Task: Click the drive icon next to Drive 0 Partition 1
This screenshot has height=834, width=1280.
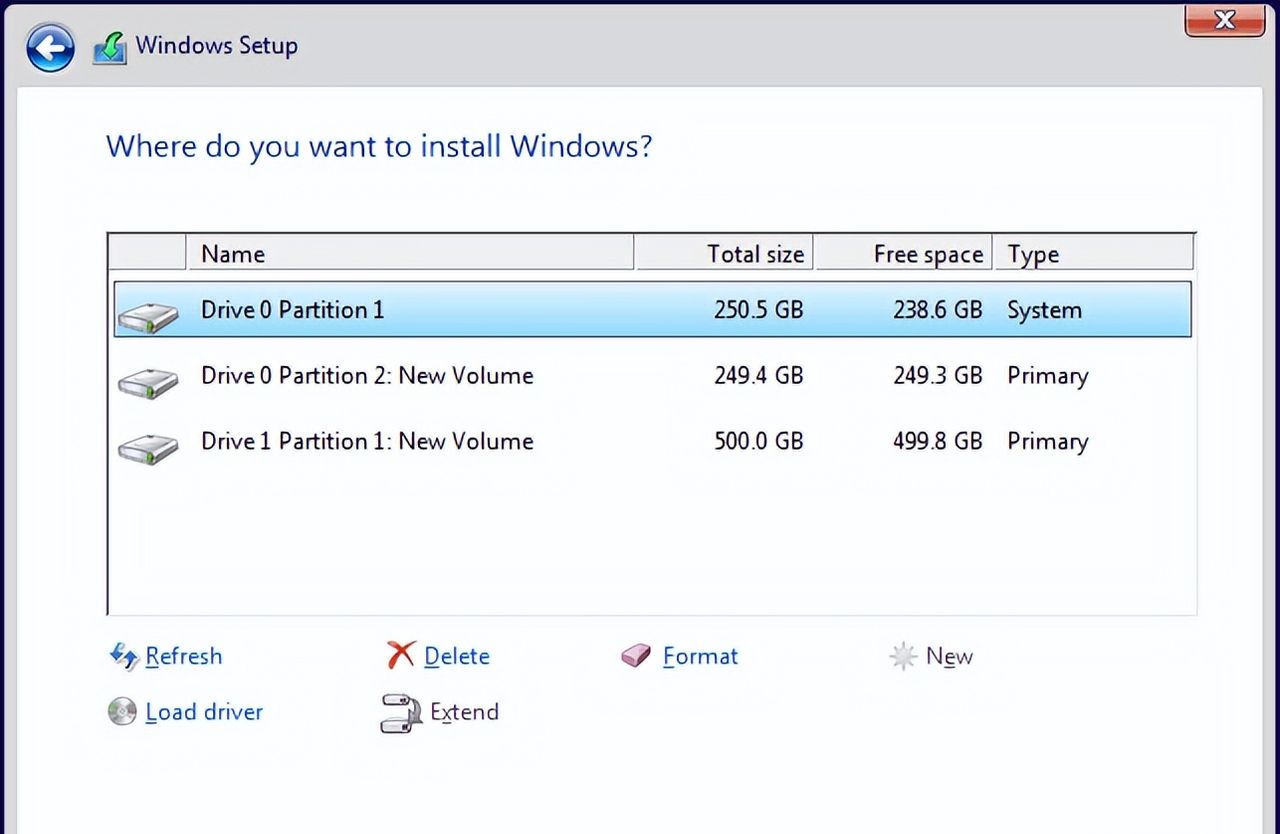Action: click(x=147, y=313)
